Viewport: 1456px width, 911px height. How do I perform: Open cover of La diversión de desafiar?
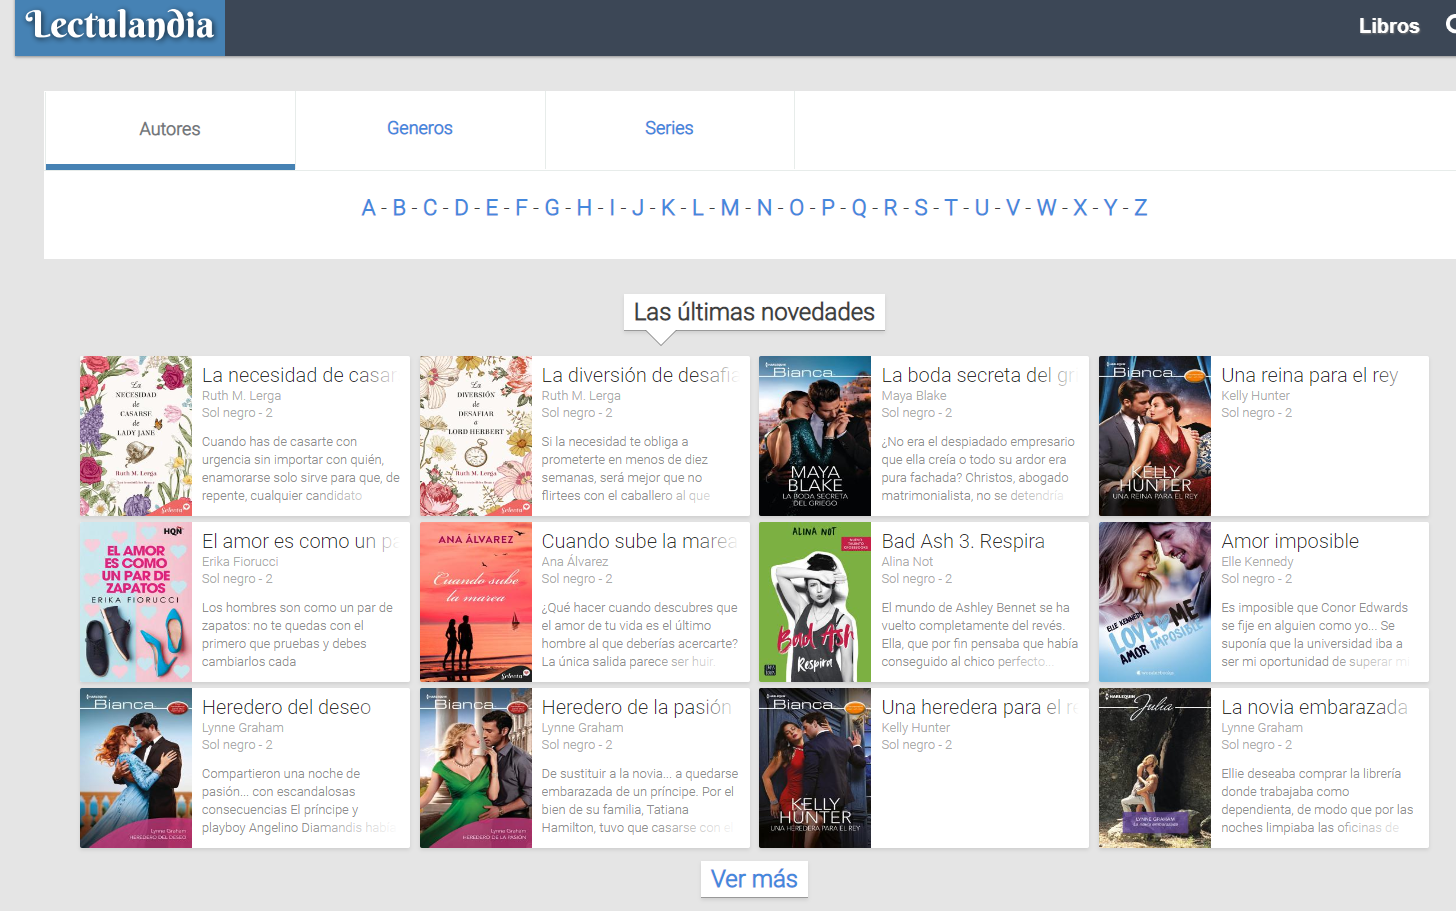pyautogui.click(x=476, y=436)
